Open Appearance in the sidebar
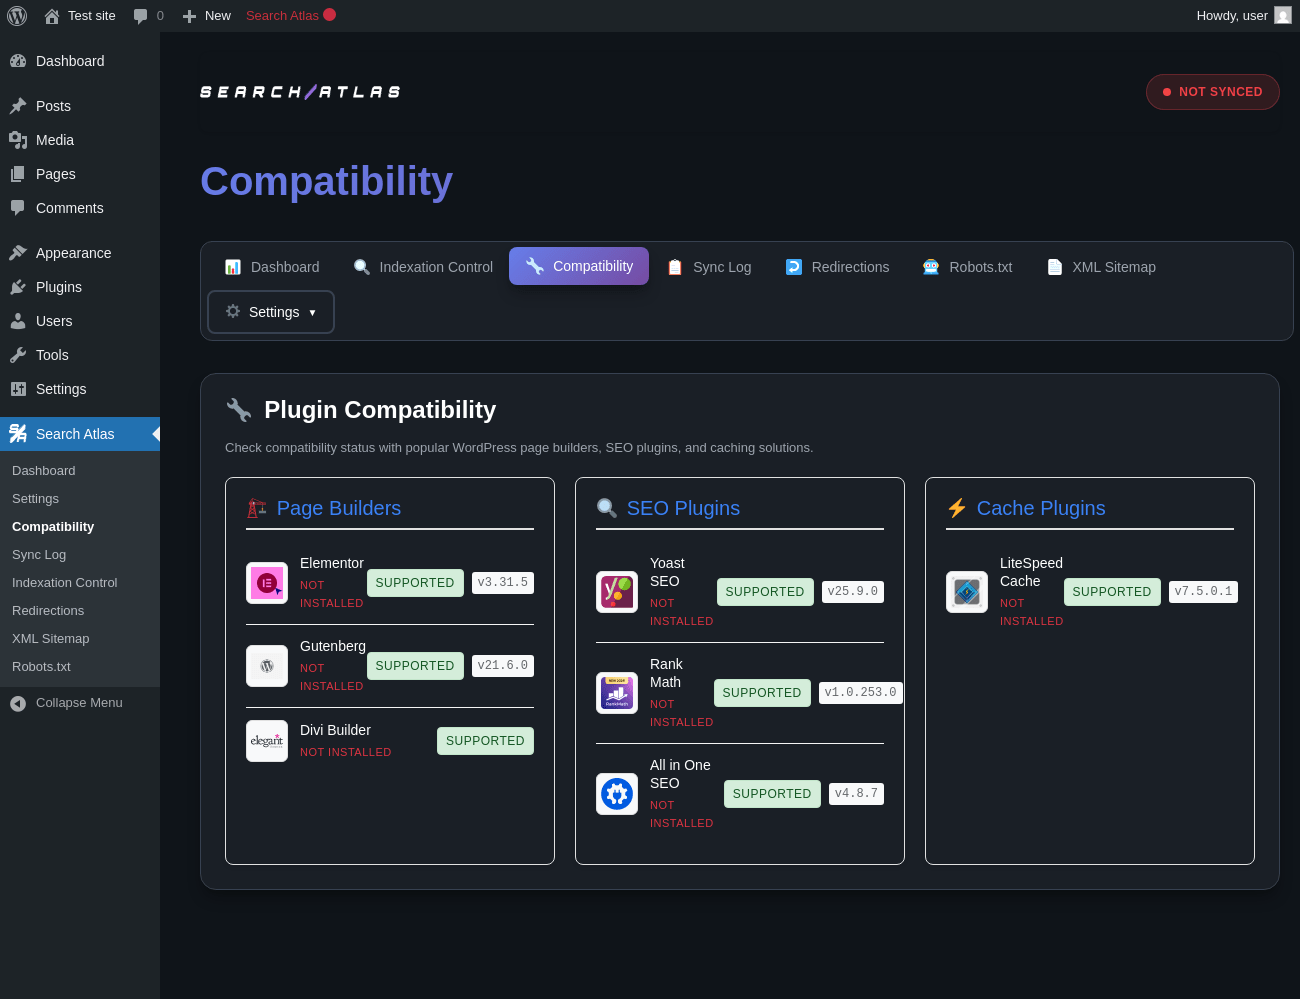This screenshot has height=999, width=1300. (x=80, y=253)
